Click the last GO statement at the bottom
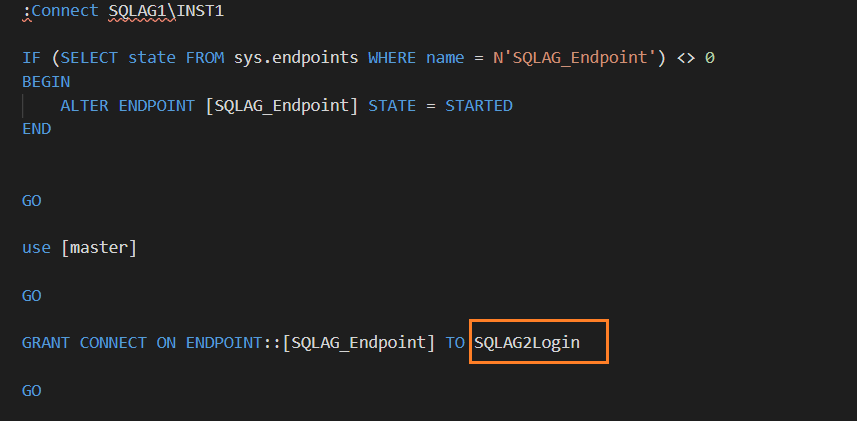857x421 pixels. 32,390
